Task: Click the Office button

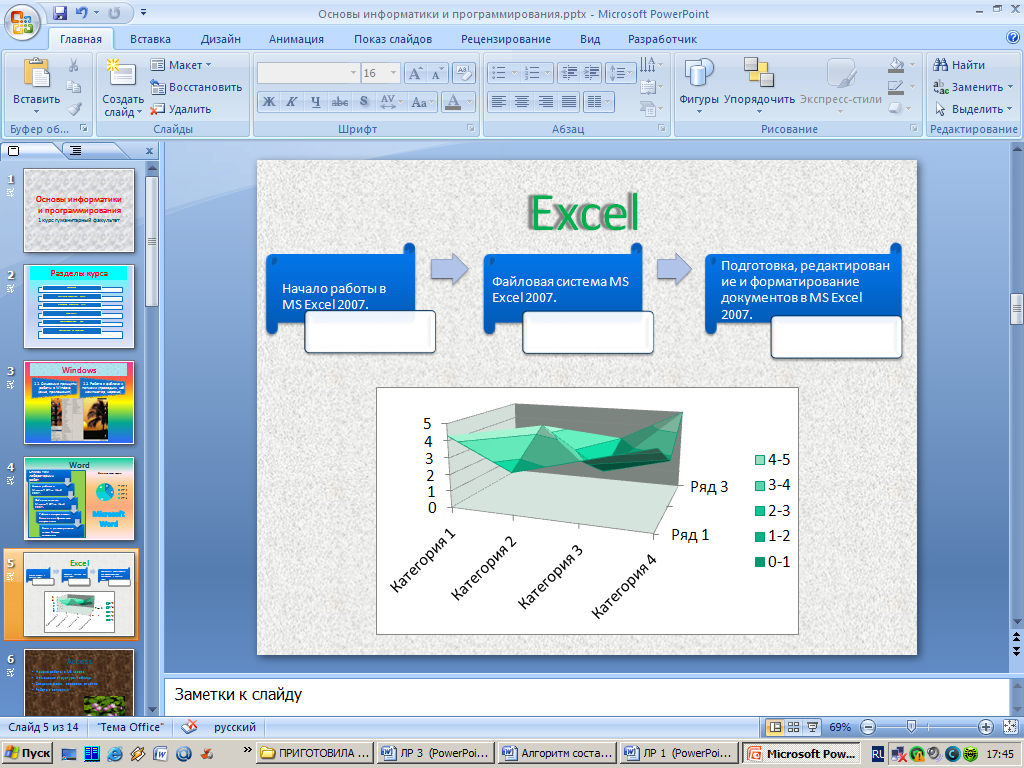Action: point(22,22)
